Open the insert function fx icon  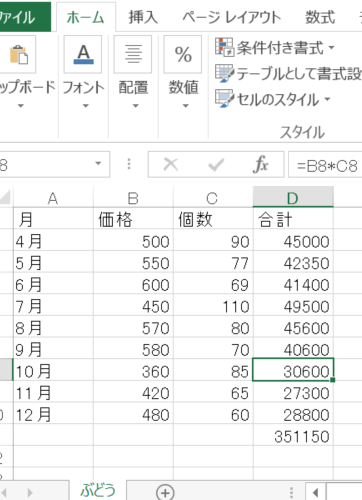pos(261,164)
